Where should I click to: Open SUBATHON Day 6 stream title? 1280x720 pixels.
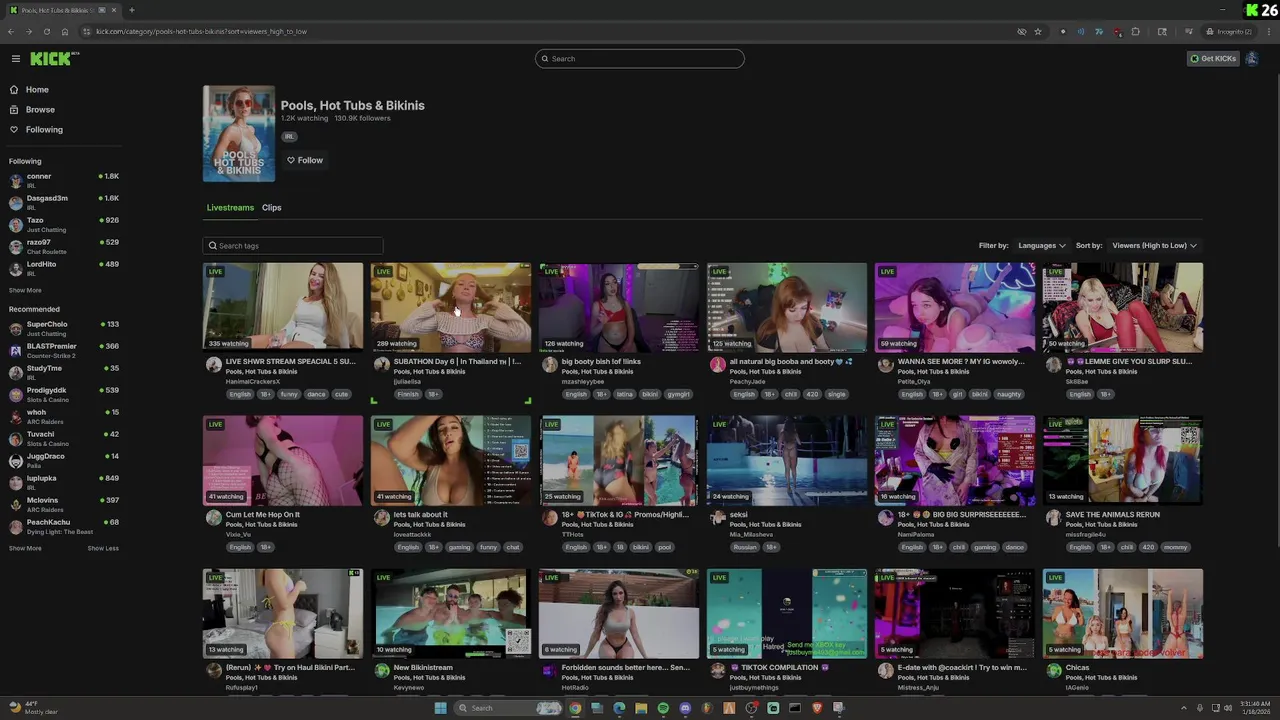pos(457,362)
